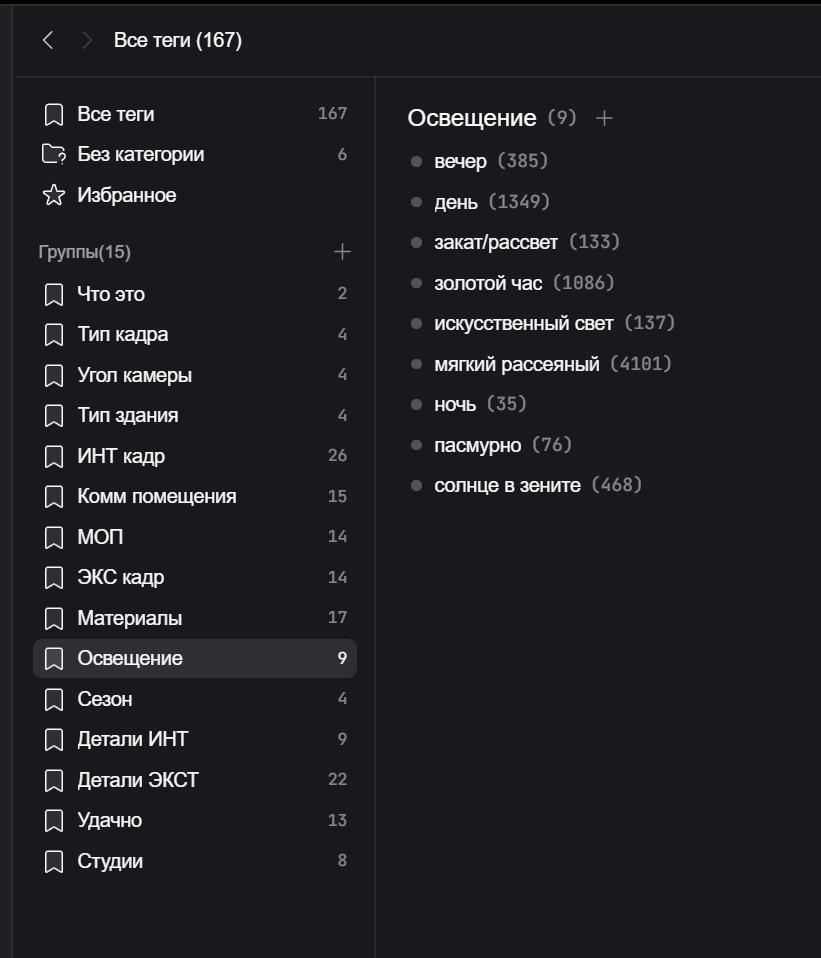821x958 pixels.
Task: Click the bookmark icon beside Все теги
Action: point(54,115)
